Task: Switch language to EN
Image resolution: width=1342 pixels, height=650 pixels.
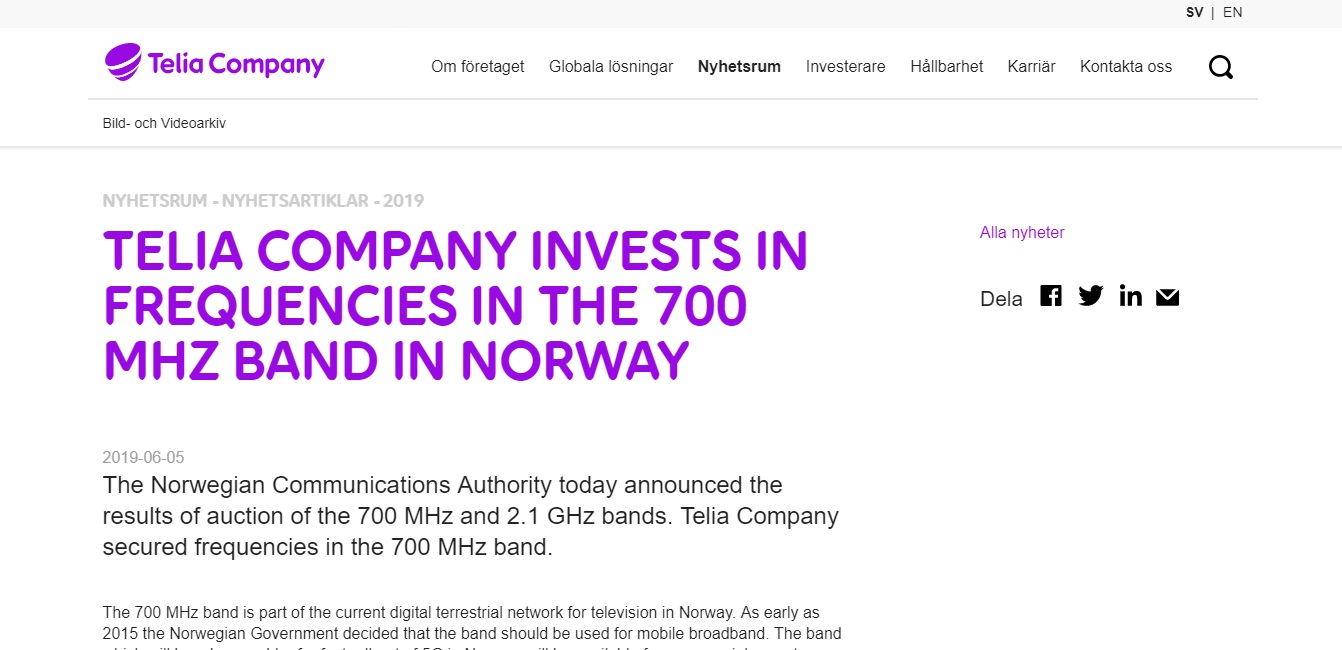Action: pos(1232,13)
